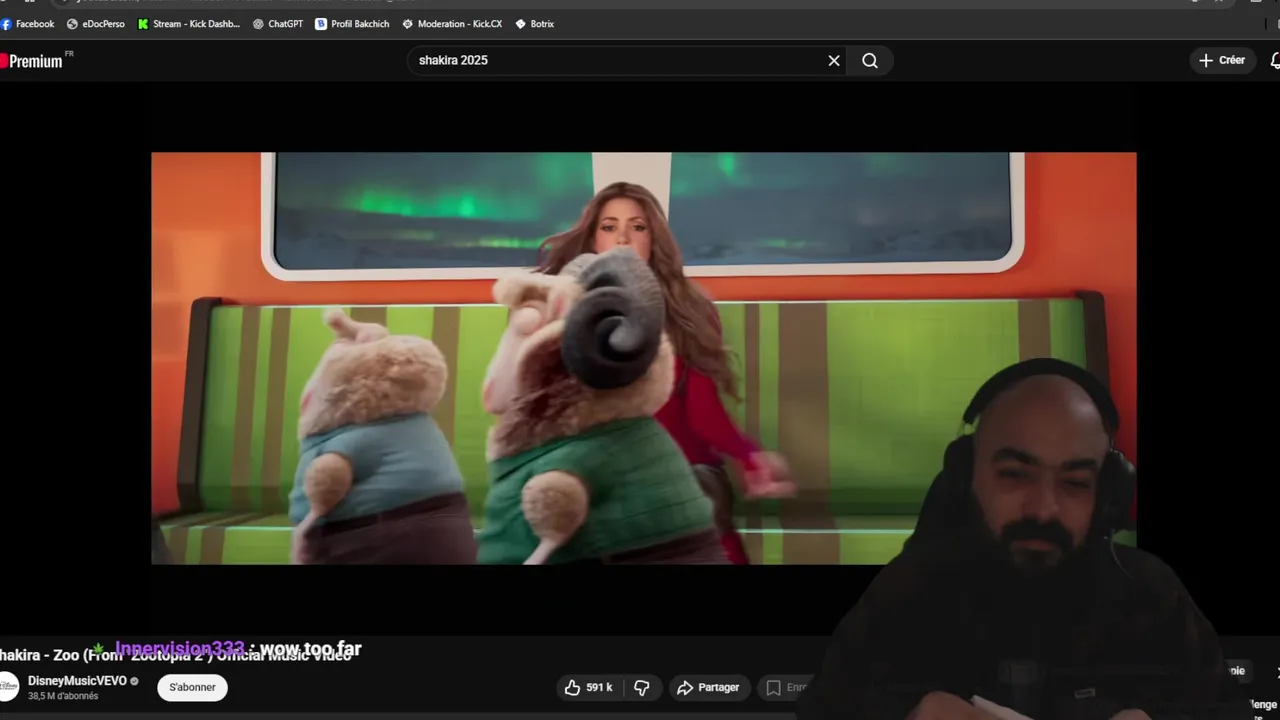Open the notifications bell
The height and width of the screenshot is (720, 1280).
tap(1274, 60)
